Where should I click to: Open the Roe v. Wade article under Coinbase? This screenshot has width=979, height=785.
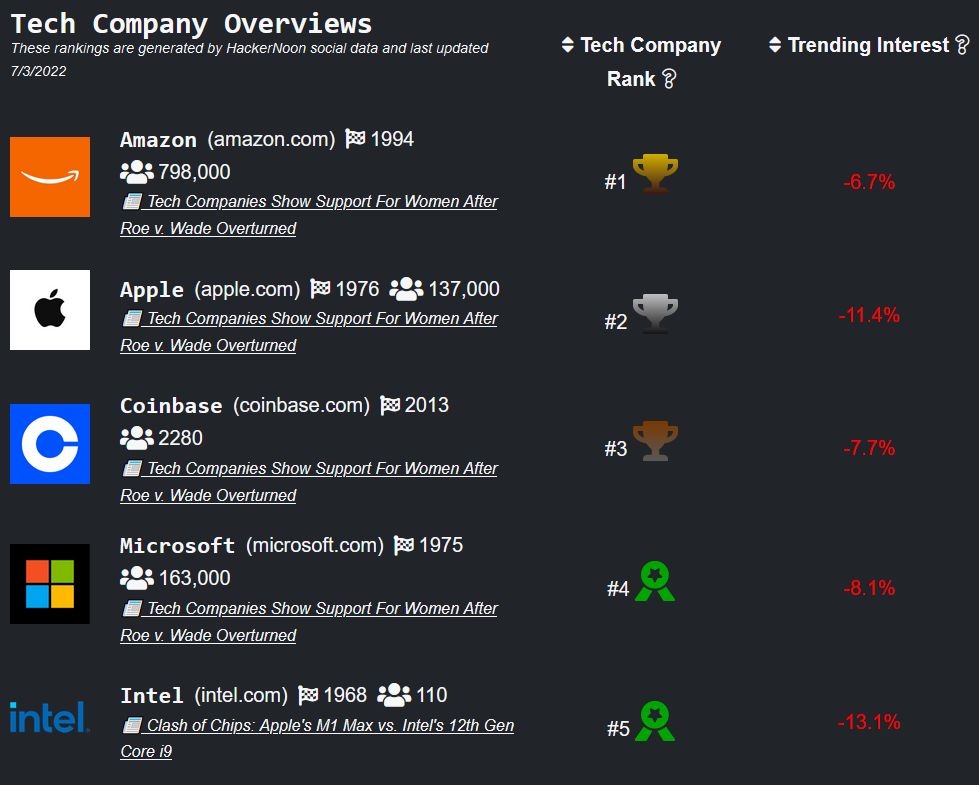310,469
